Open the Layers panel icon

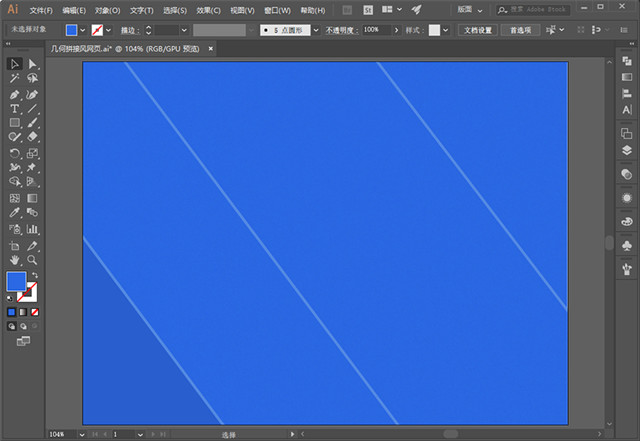627,151
